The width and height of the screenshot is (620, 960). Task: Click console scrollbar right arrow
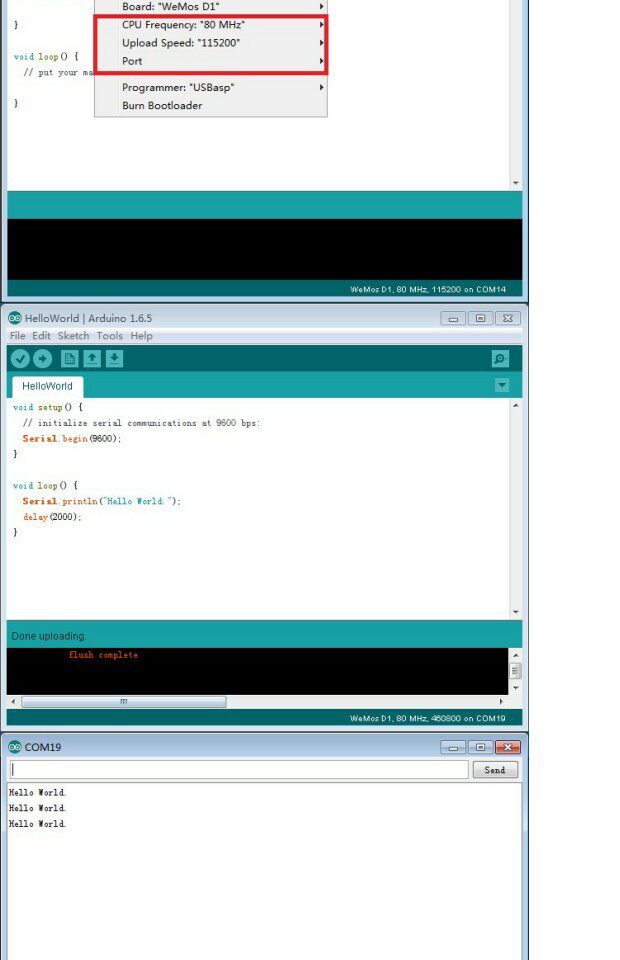point(501,702)
